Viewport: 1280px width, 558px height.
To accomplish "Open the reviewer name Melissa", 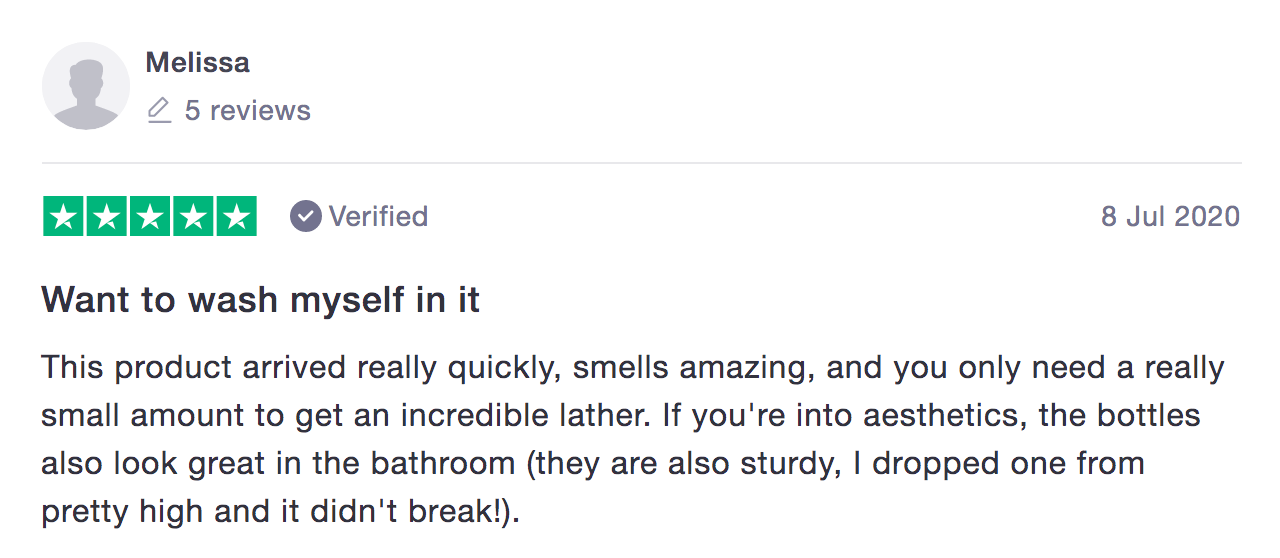I will pos(197,63).
